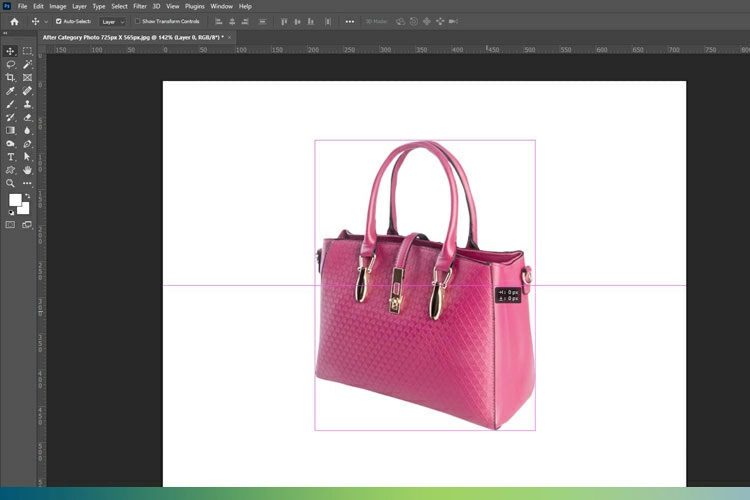Select the Zoom tool
Image resolution: width=750 pixels, height=500 pixels.
(x=11, y=184)
